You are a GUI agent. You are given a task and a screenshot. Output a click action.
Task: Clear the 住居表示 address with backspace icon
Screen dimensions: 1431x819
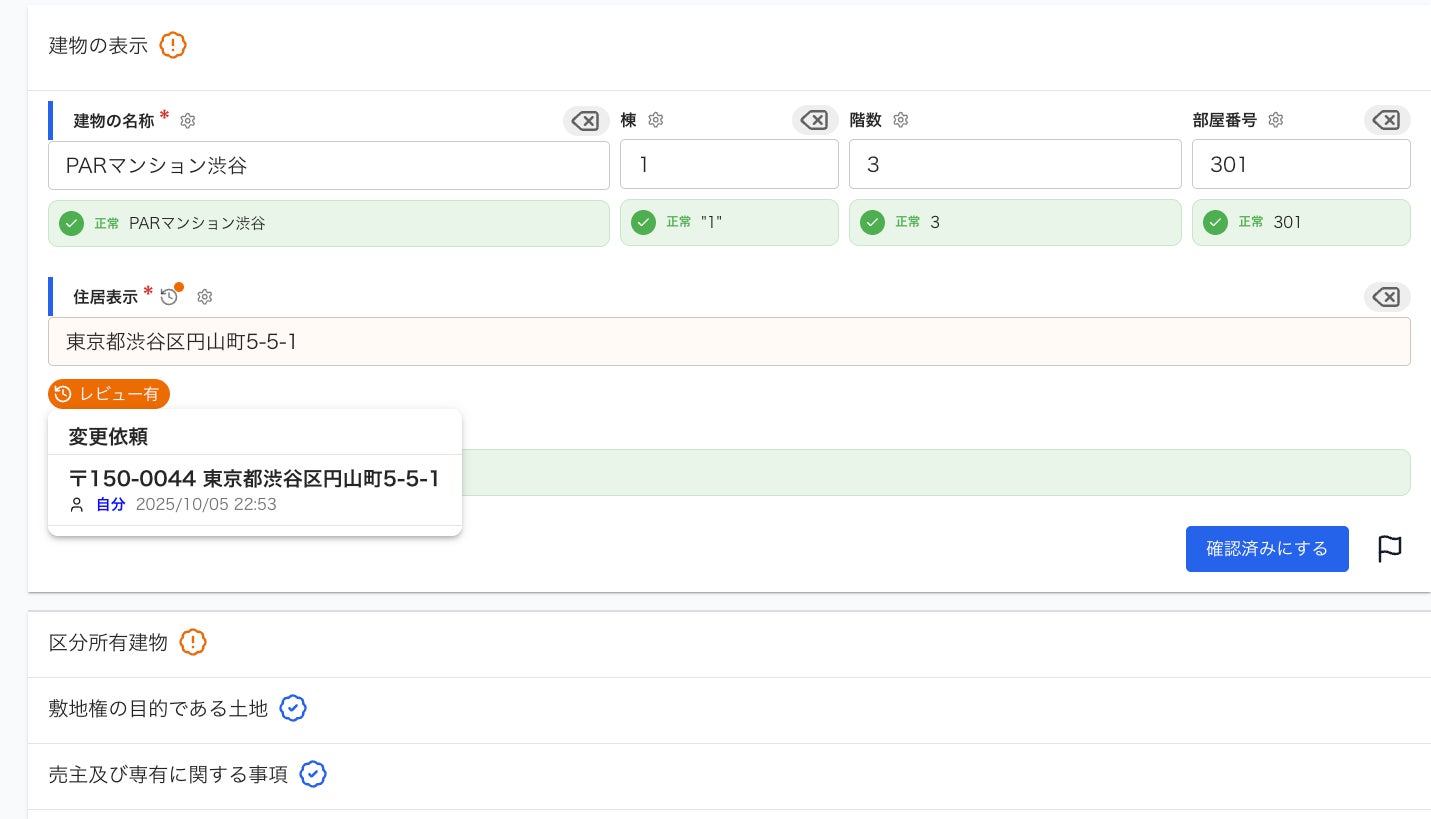[x=1387, y=297]
